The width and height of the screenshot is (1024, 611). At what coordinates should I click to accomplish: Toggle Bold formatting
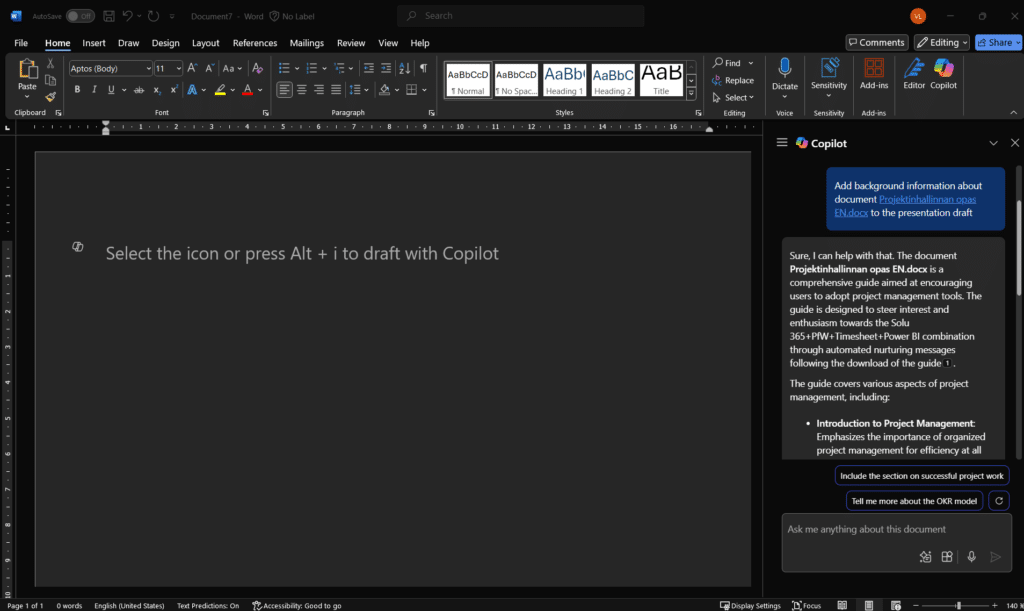point(77,89)
